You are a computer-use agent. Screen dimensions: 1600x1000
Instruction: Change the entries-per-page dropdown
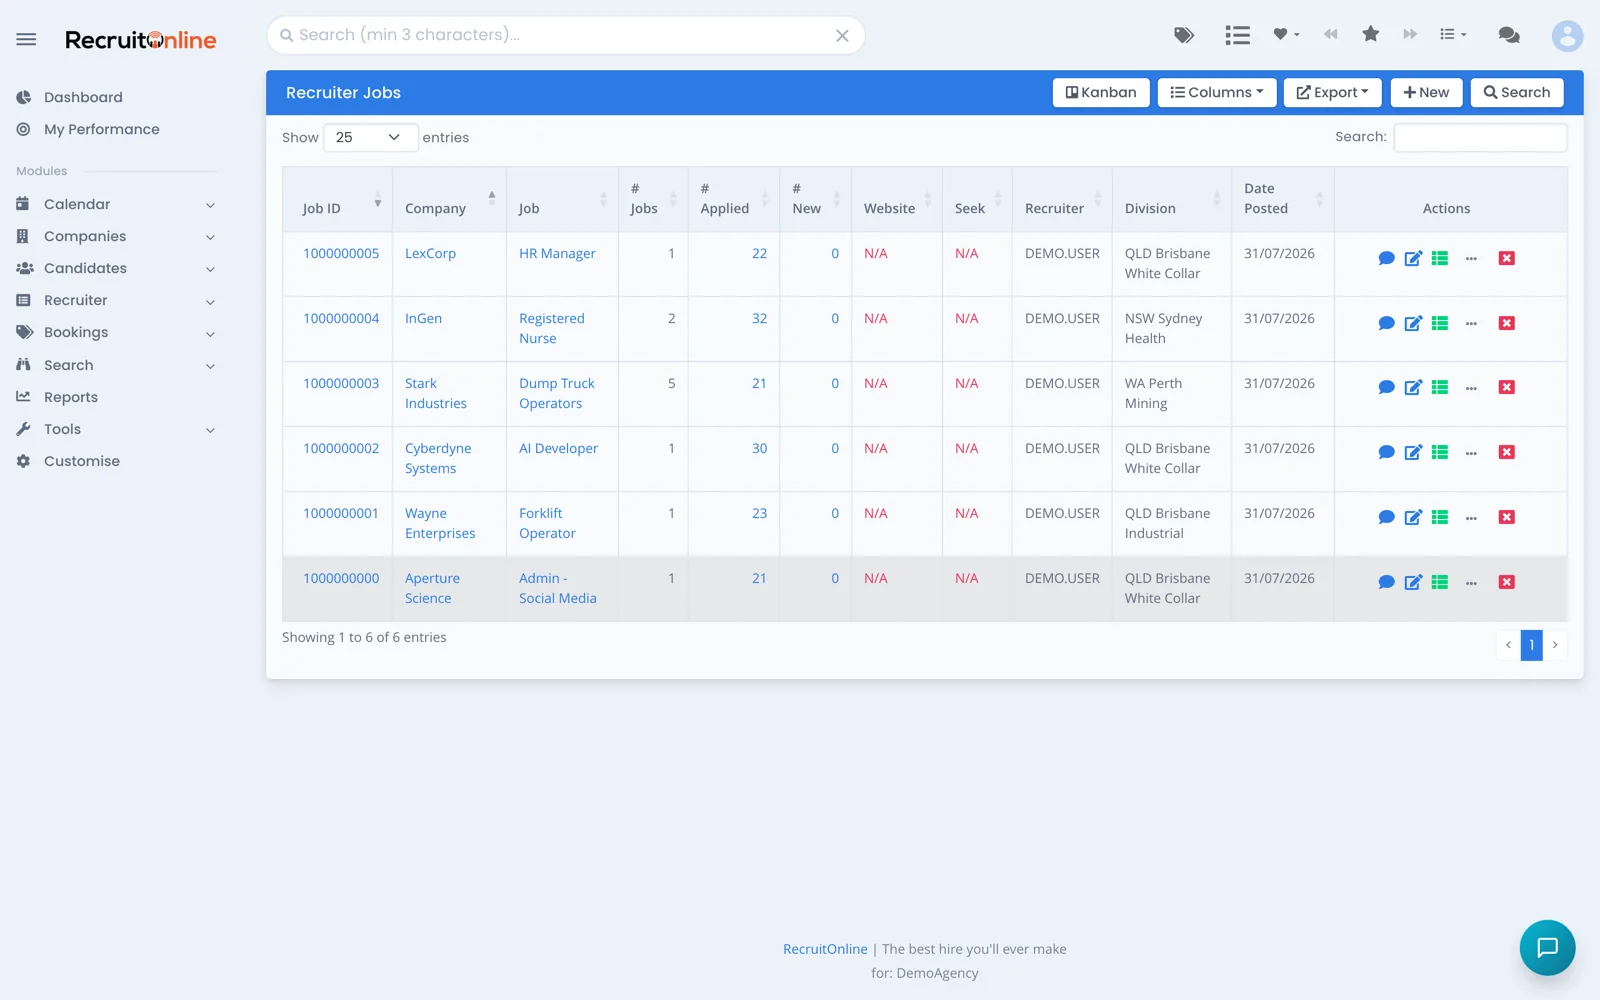(370, 137)
